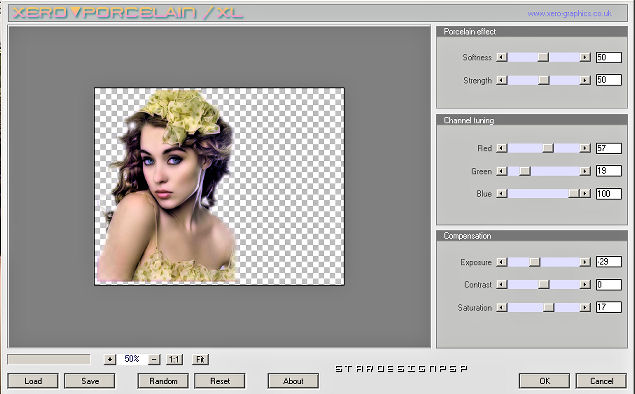
Task: Decrease Red channel with left arrow
Action: (x=501, y=148)
